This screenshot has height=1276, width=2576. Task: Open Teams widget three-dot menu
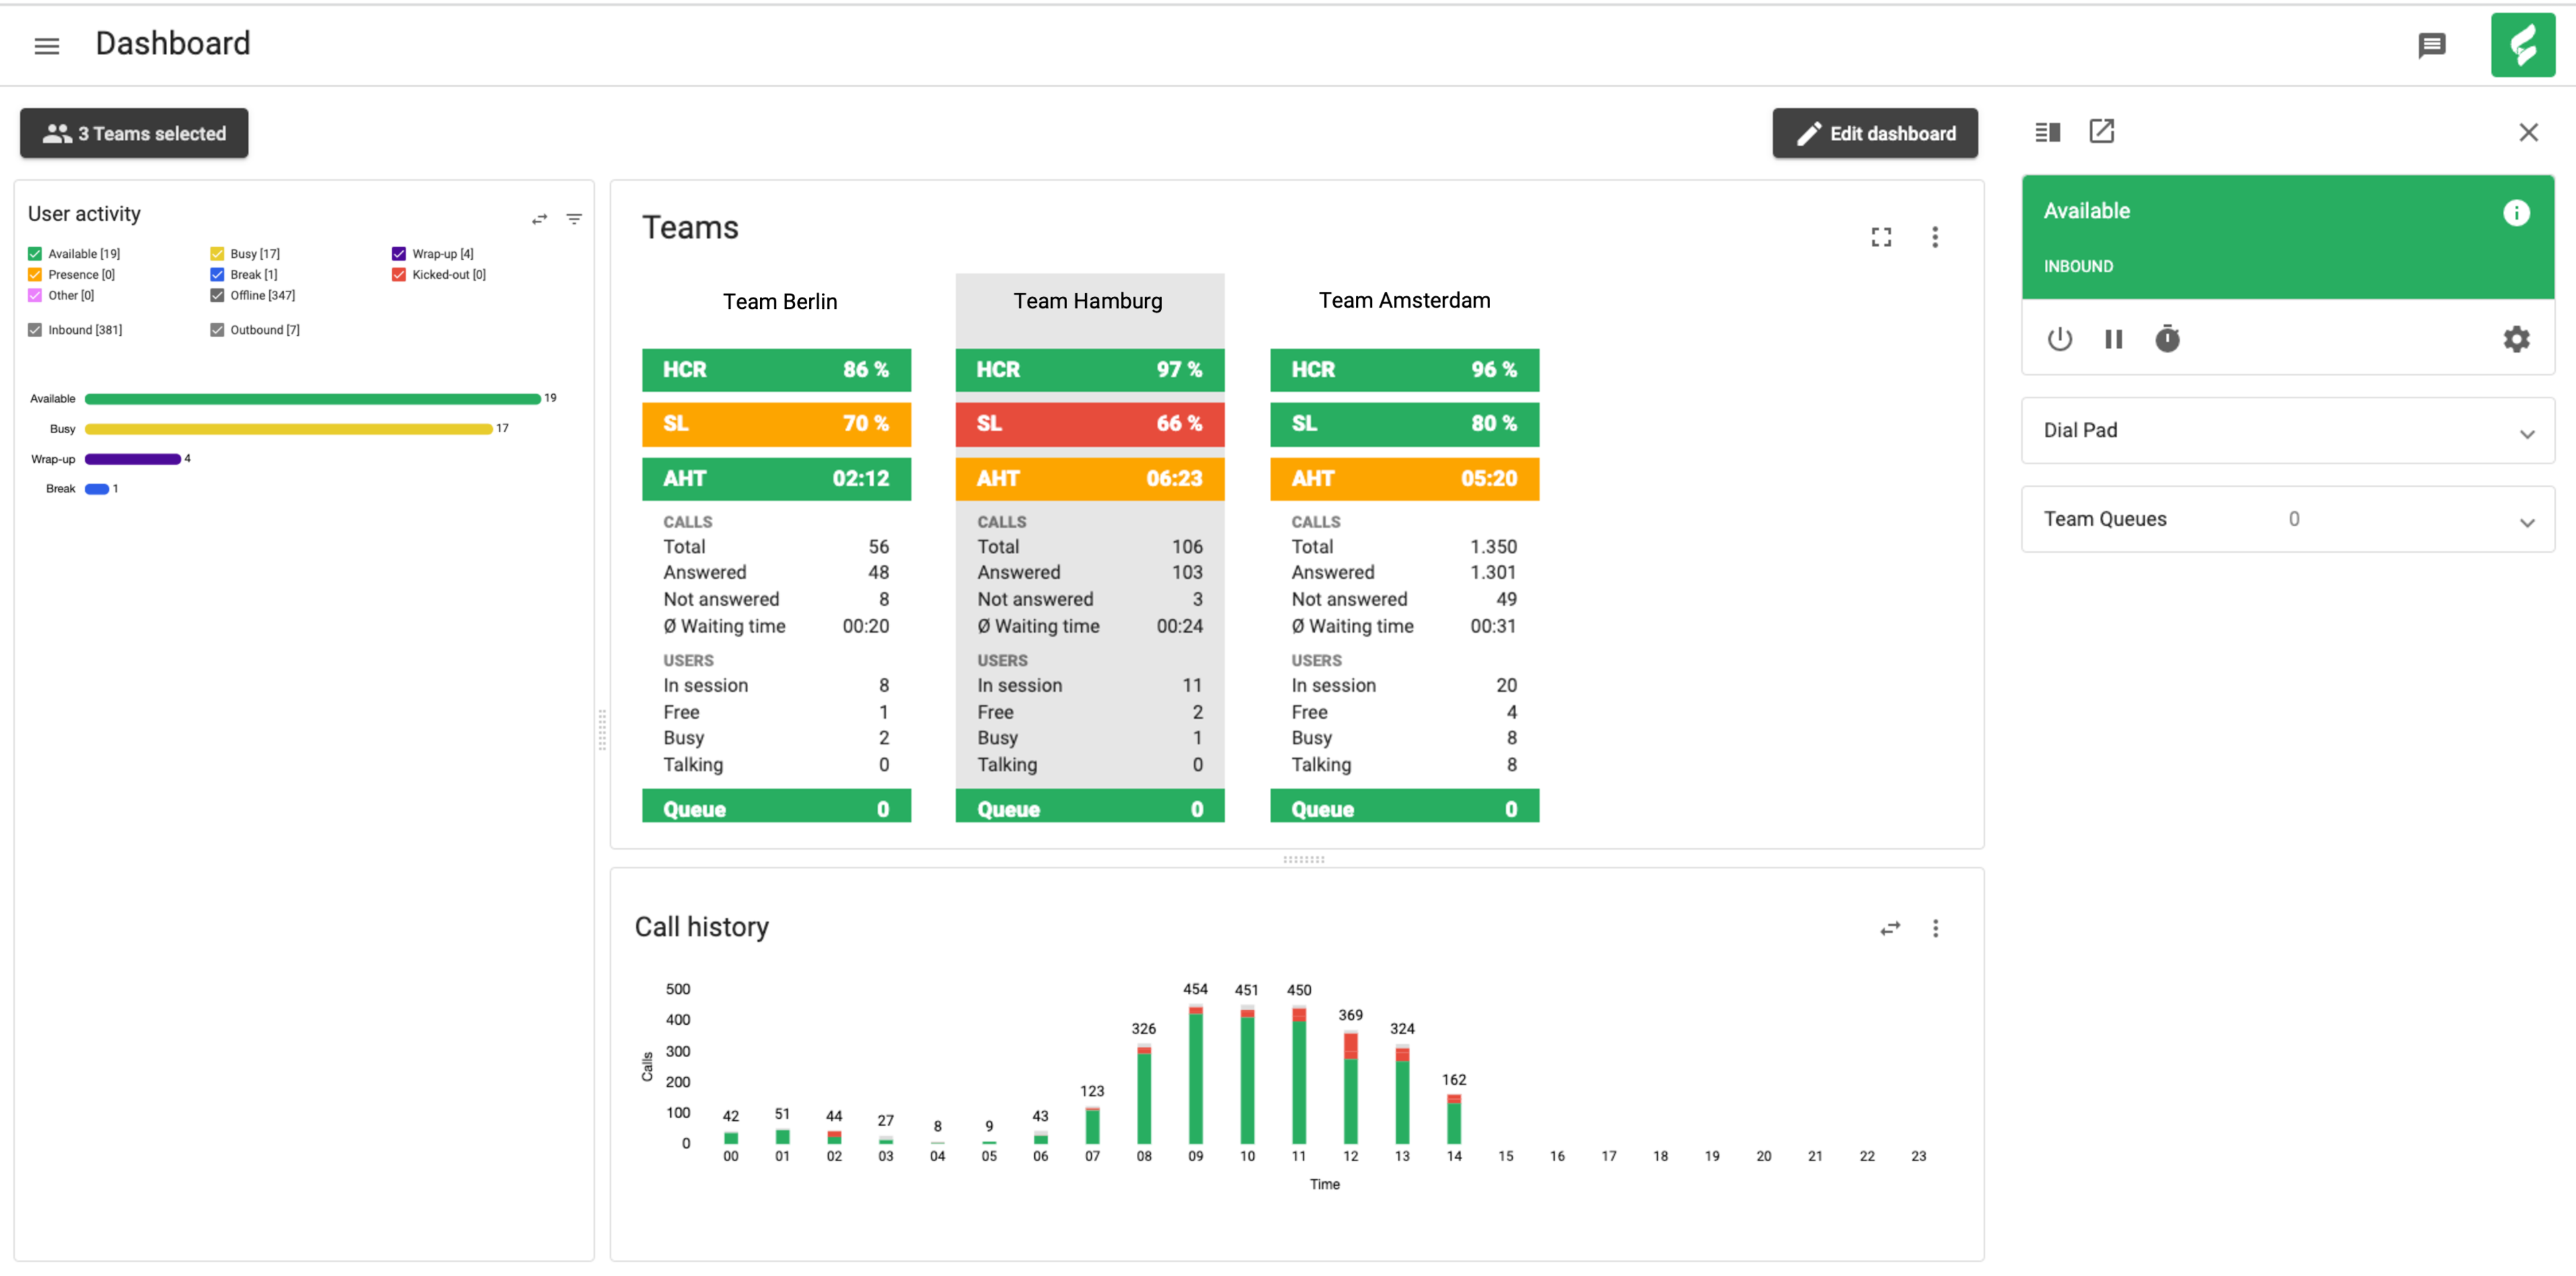click(1934, 237)
